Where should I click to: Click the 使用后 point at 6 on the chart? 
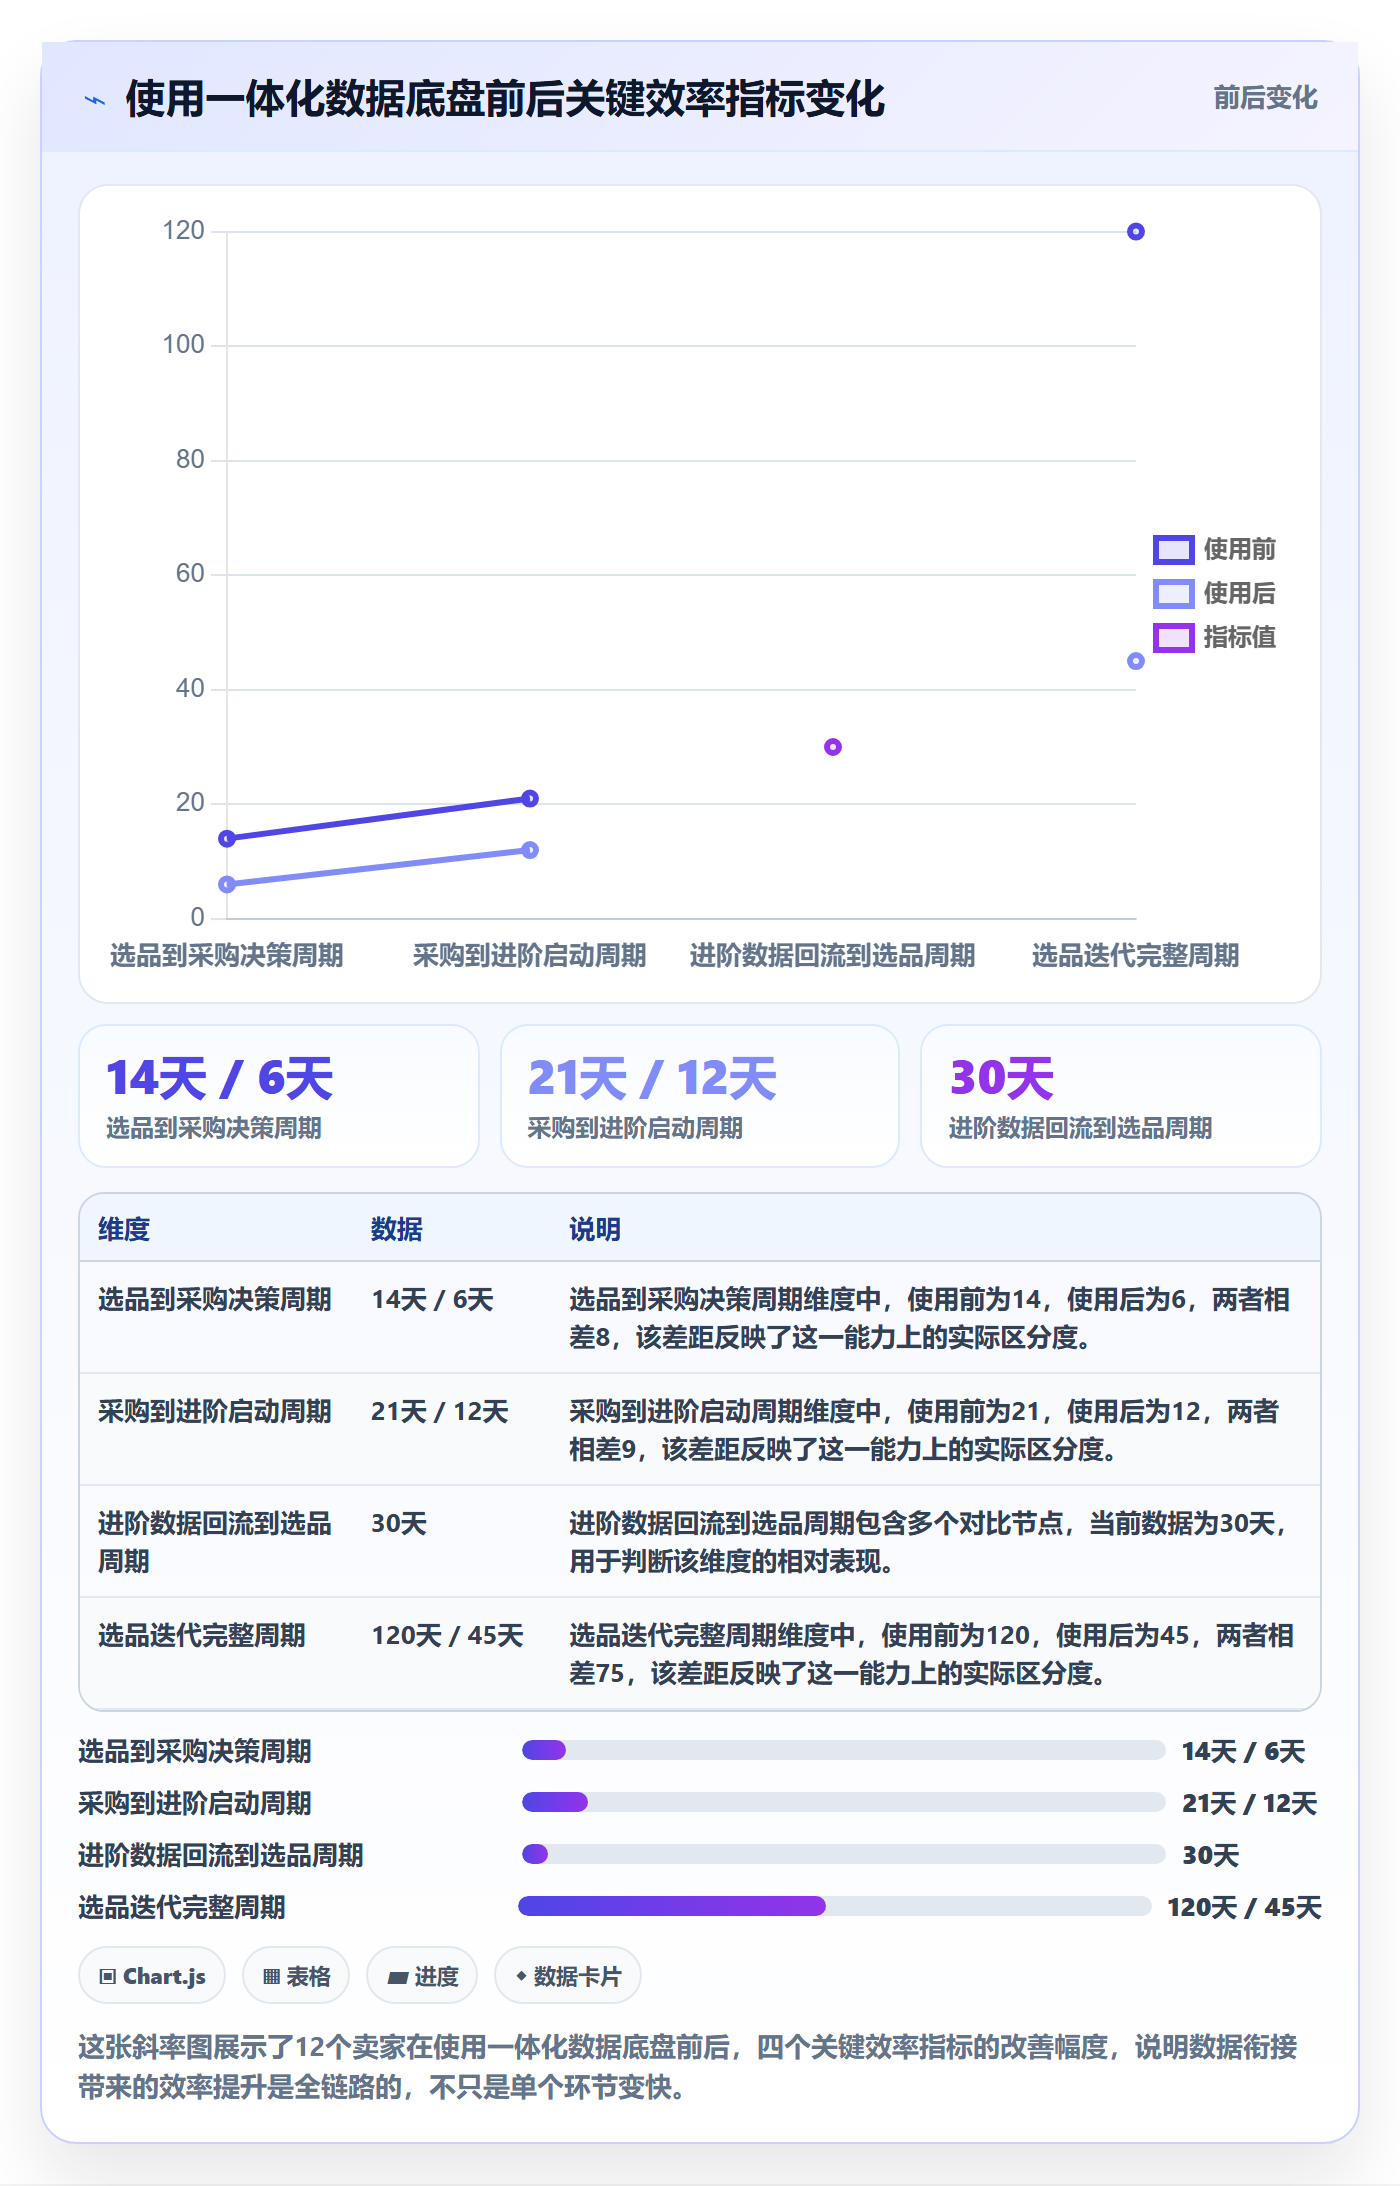tap(227, 884)
